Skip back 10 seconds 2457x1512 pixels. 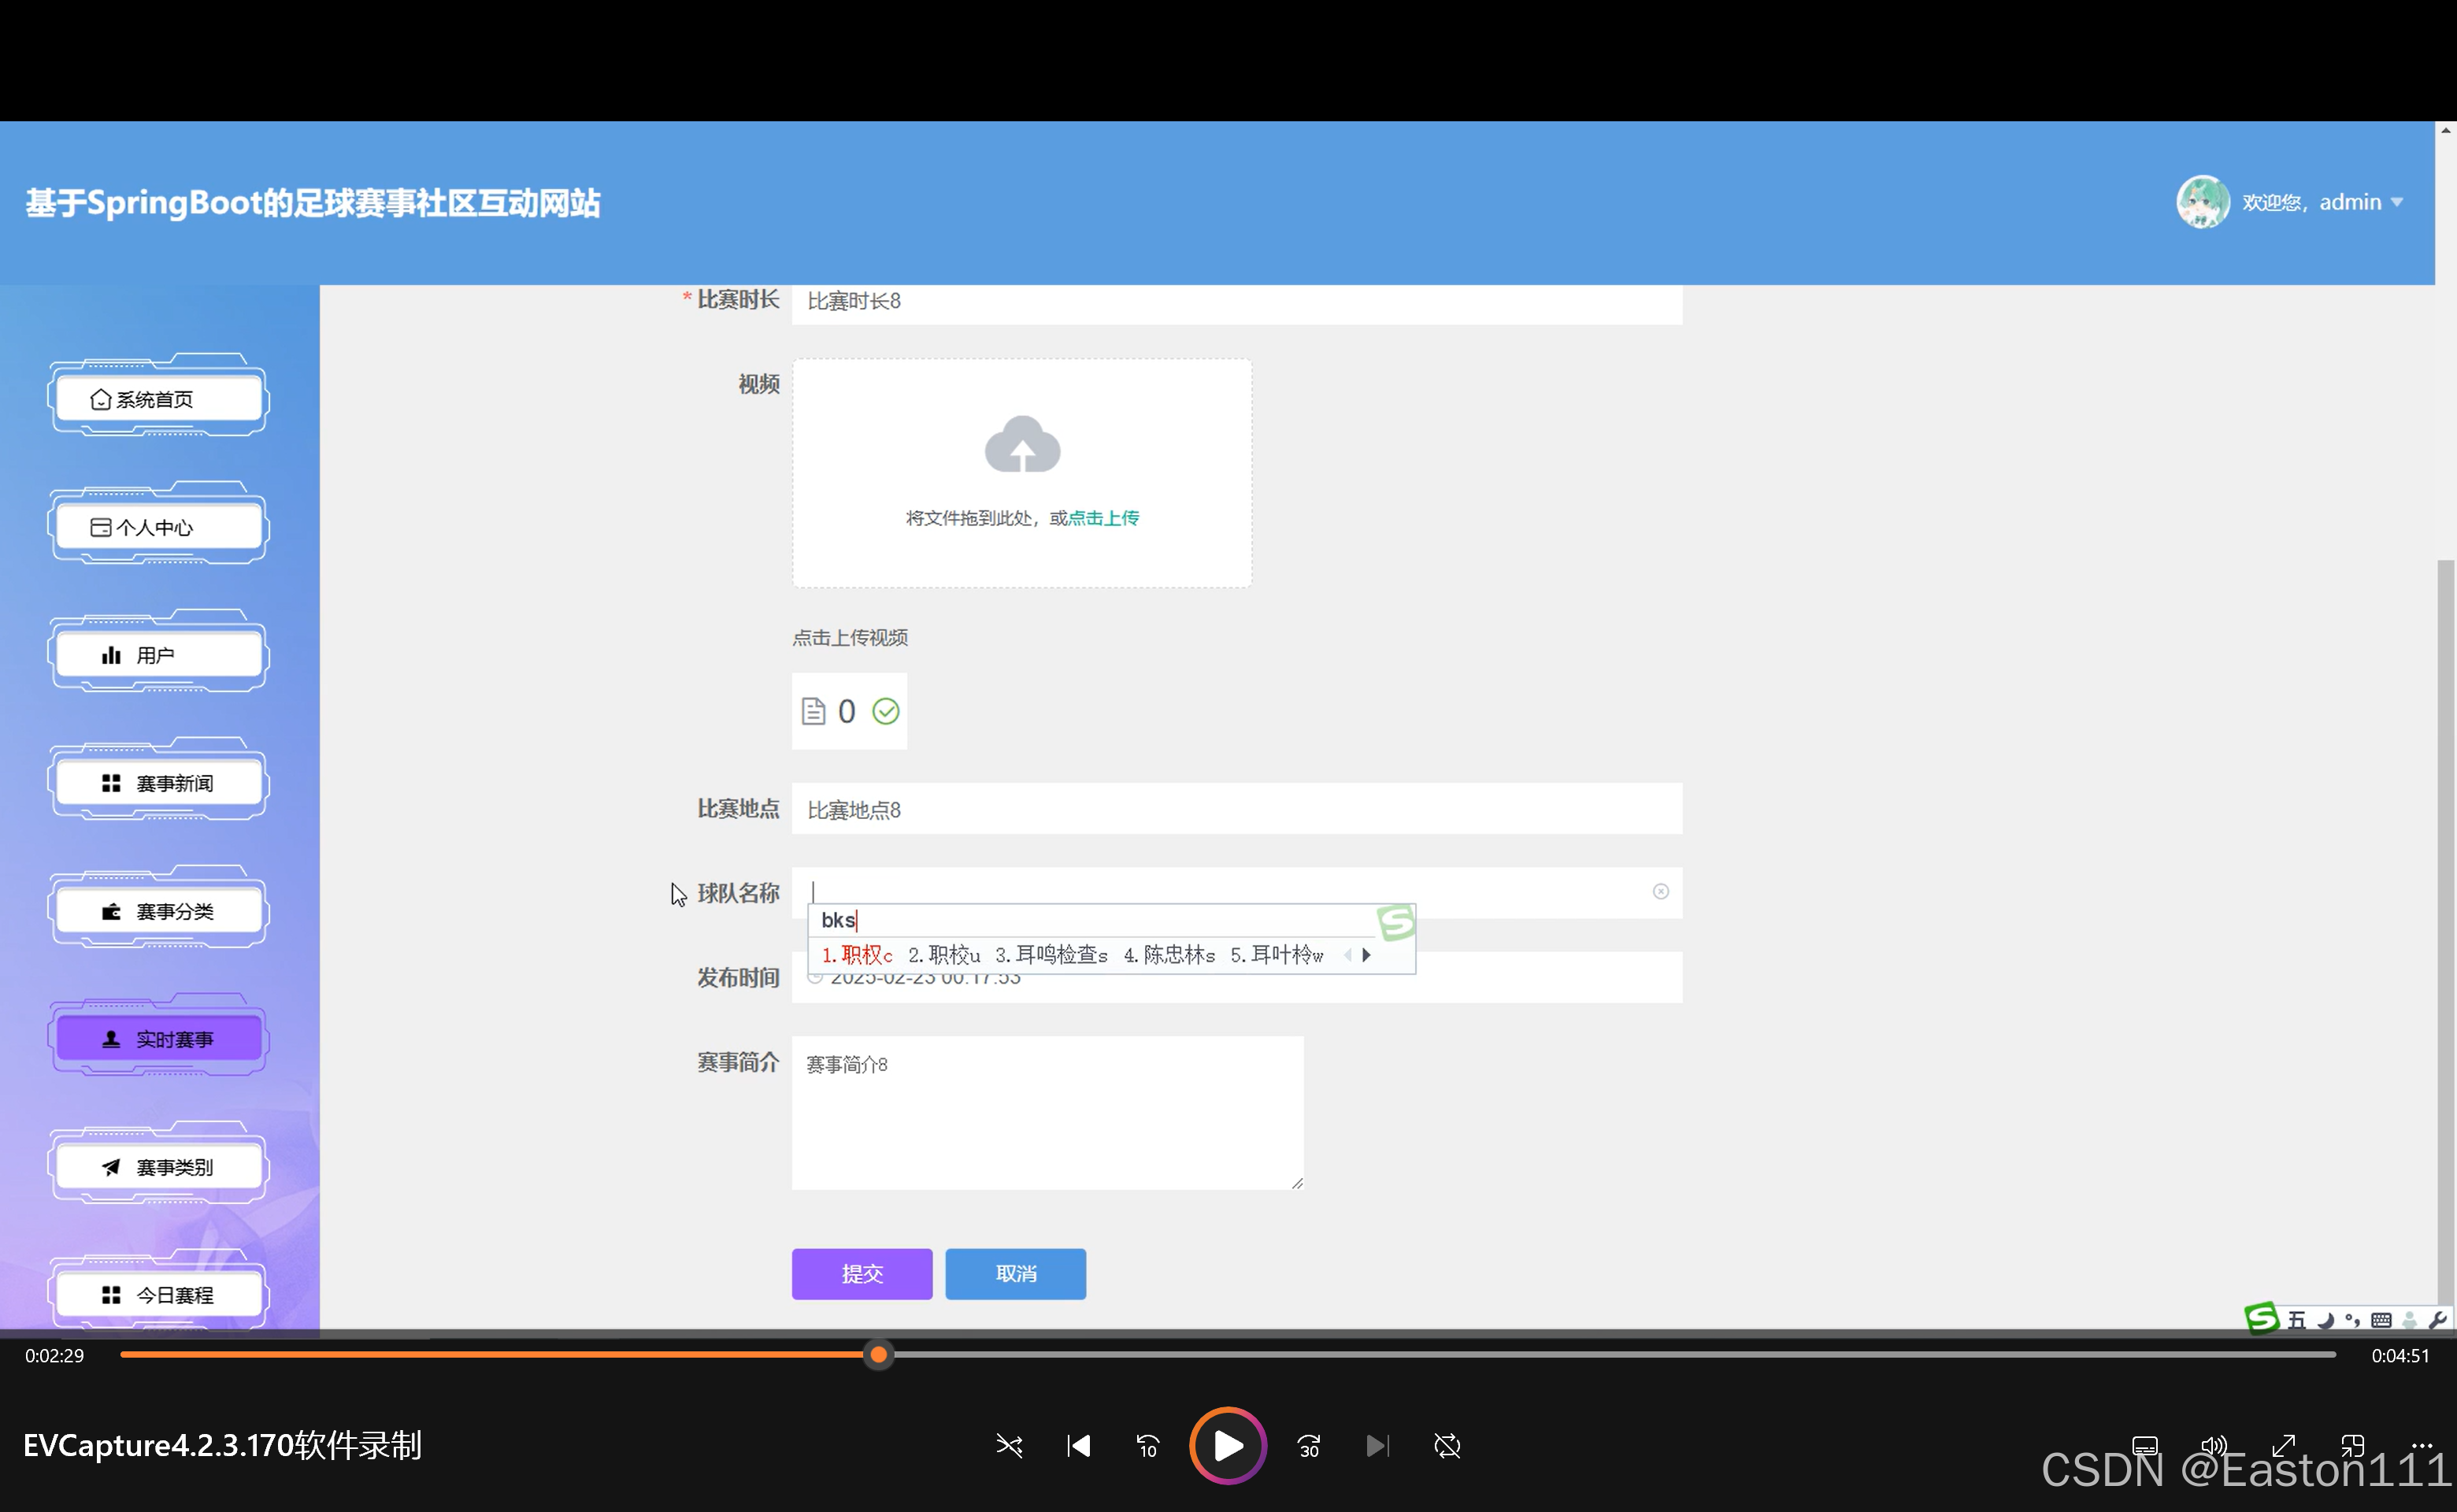[1147, 1445]
